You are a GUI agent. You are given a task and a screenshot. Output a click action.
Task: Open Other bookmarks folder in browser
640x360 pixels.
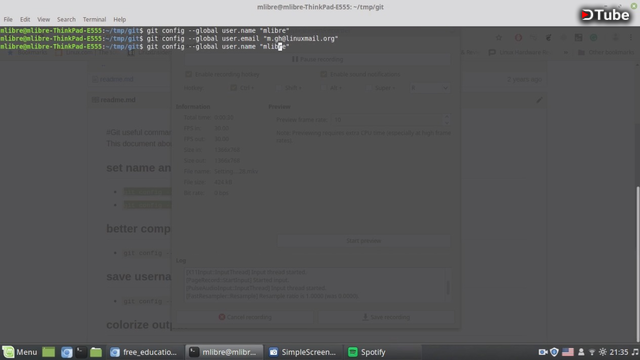click(606, 52)
